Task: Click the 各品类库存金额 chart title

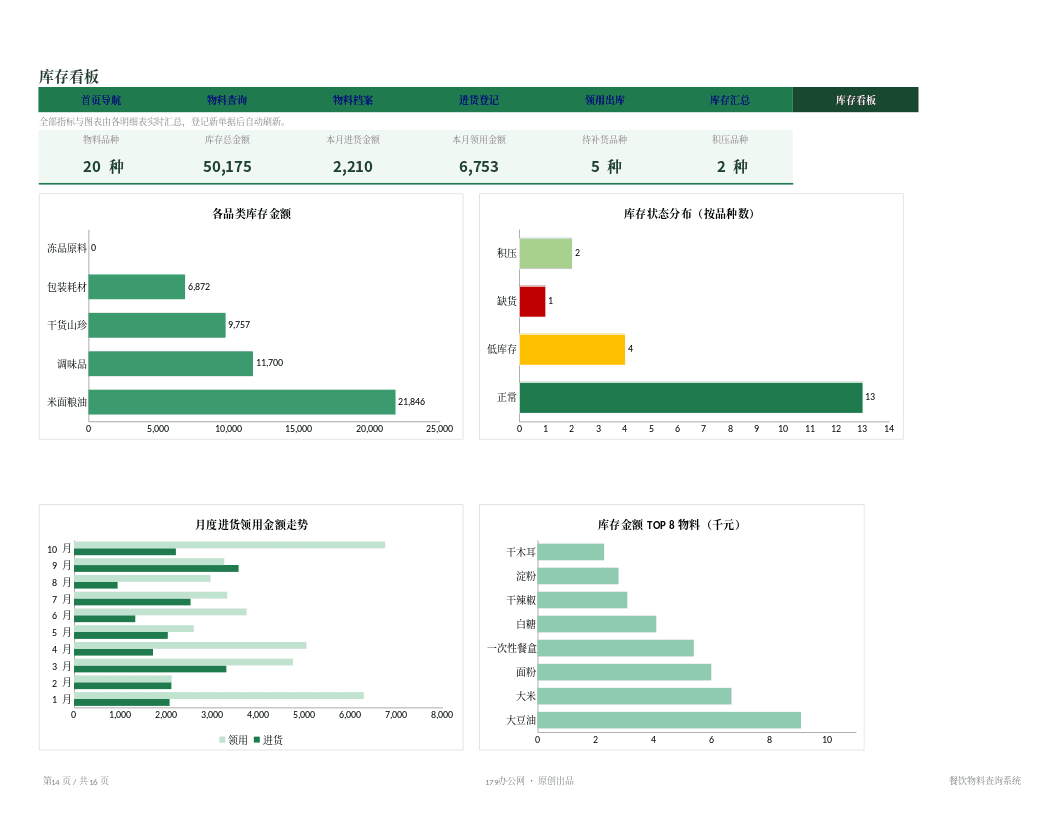Action: click(x=251, y=213)
